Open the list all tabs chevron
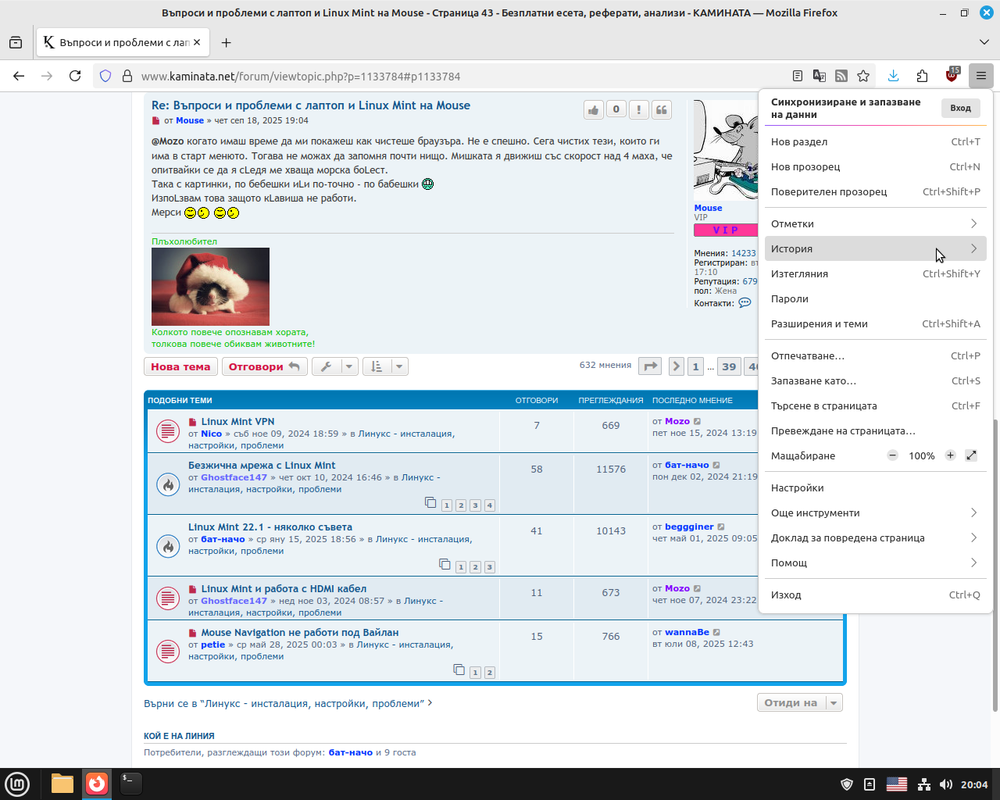This screenshot has height=800, width=1000. [x=984, y=42]
